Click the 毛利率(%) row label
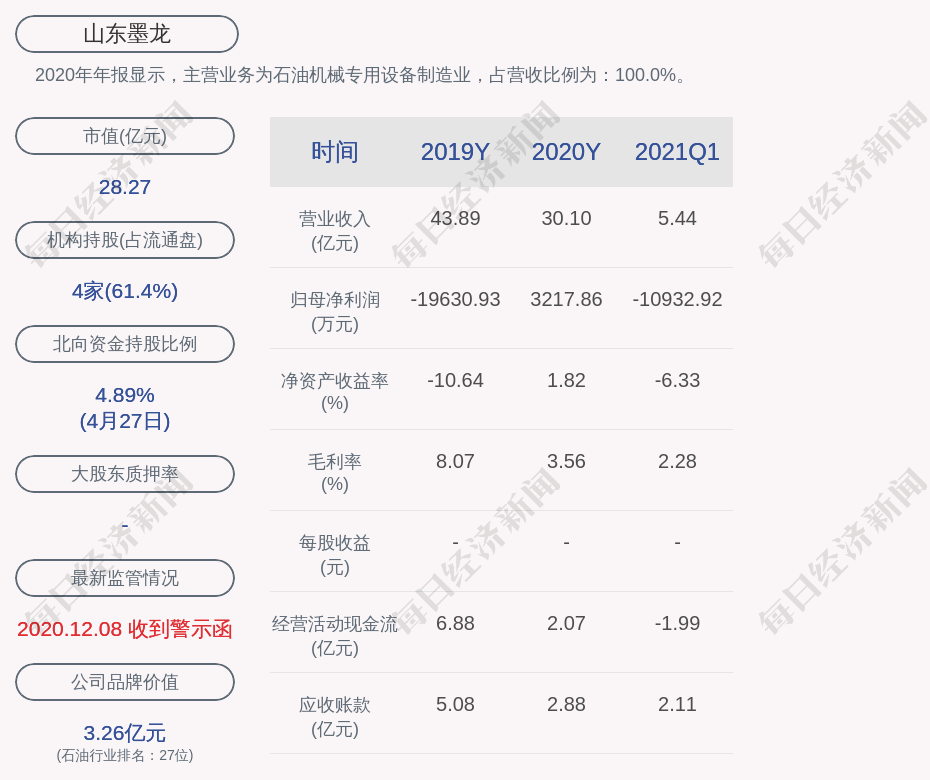Viewport: 930px width, 780px height. click(x=335, y=473)
